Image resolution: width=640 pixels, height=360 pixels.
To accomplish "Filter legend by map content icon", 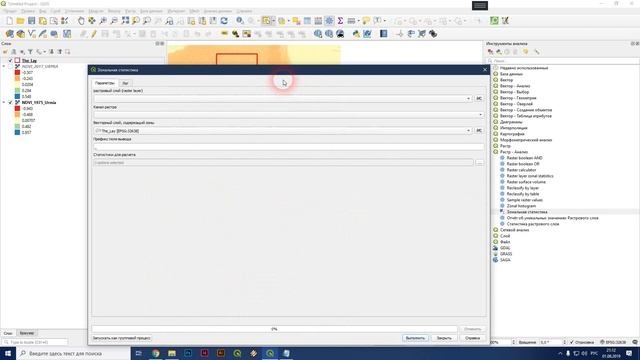I will [30, 52].
